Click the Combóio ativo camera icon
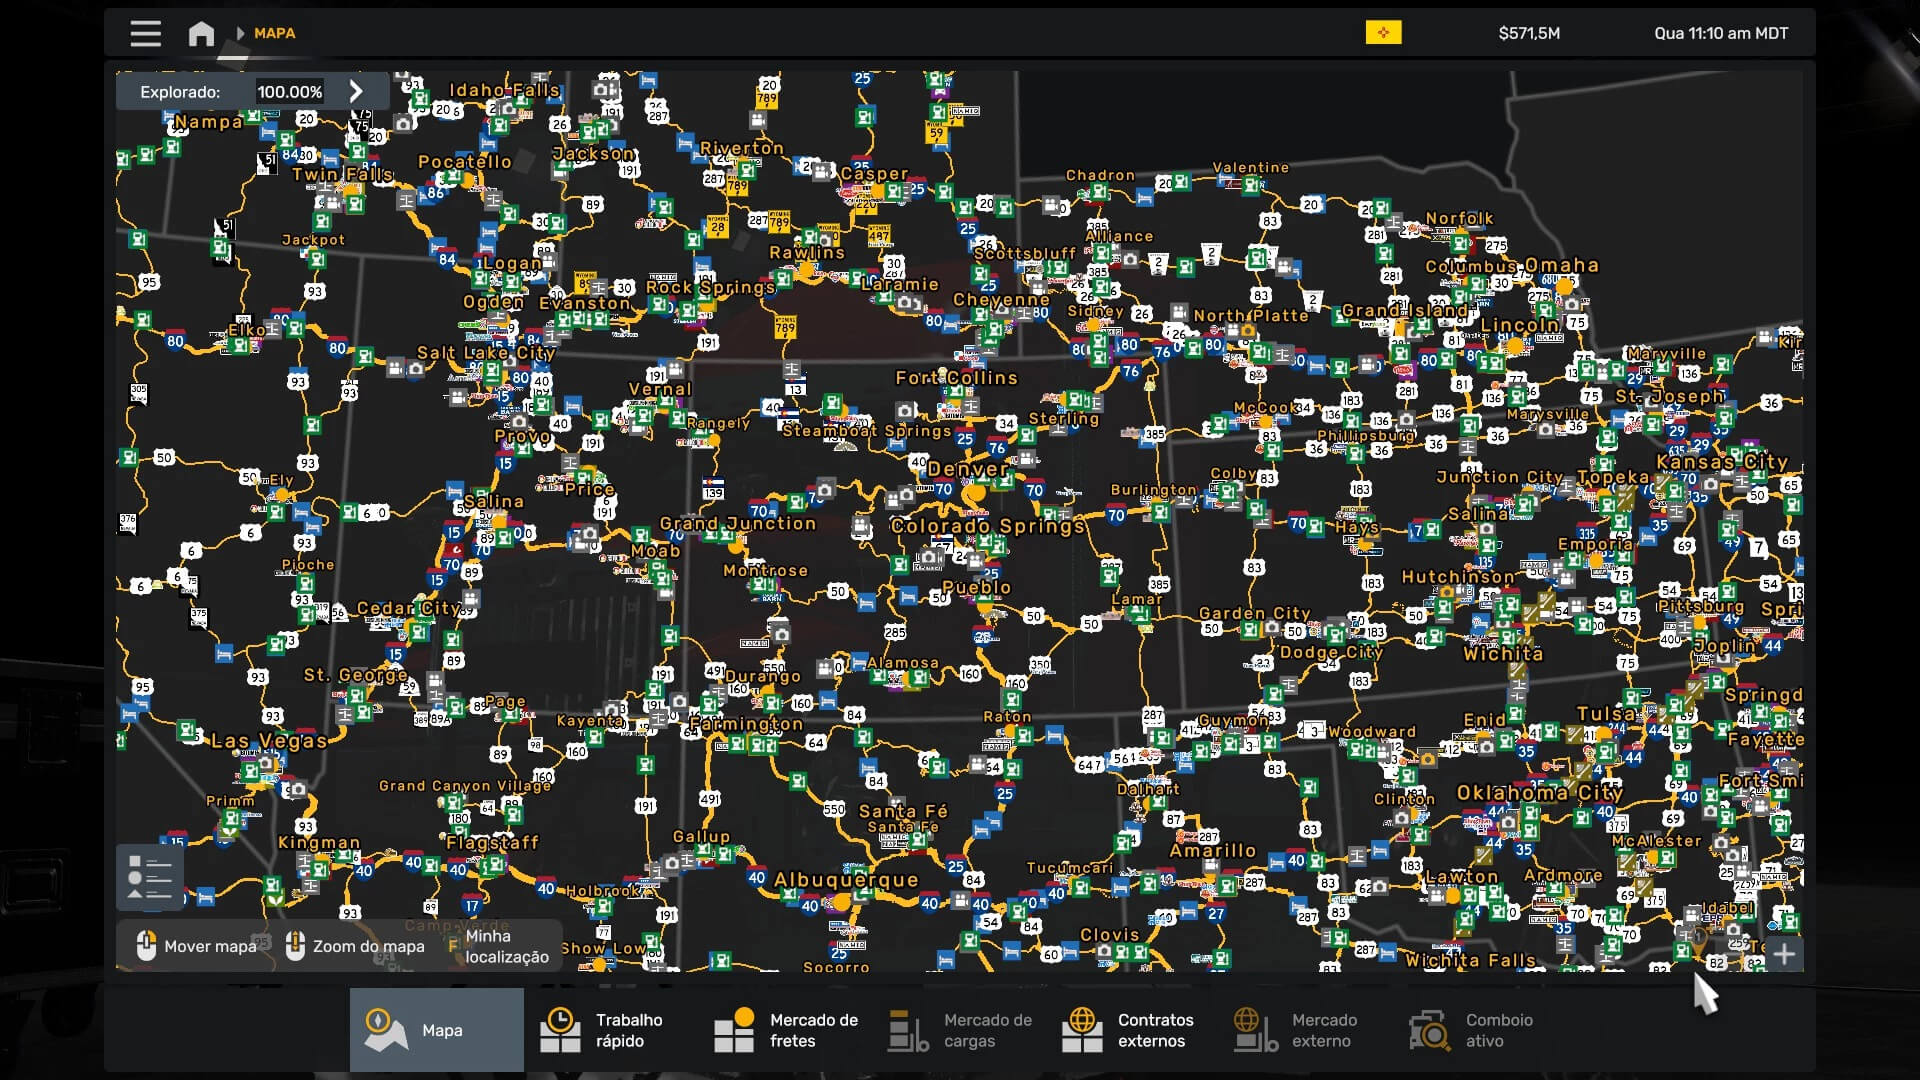The width and height of the screenshot is (1920, 1080). click(x=1429, y=1030)
